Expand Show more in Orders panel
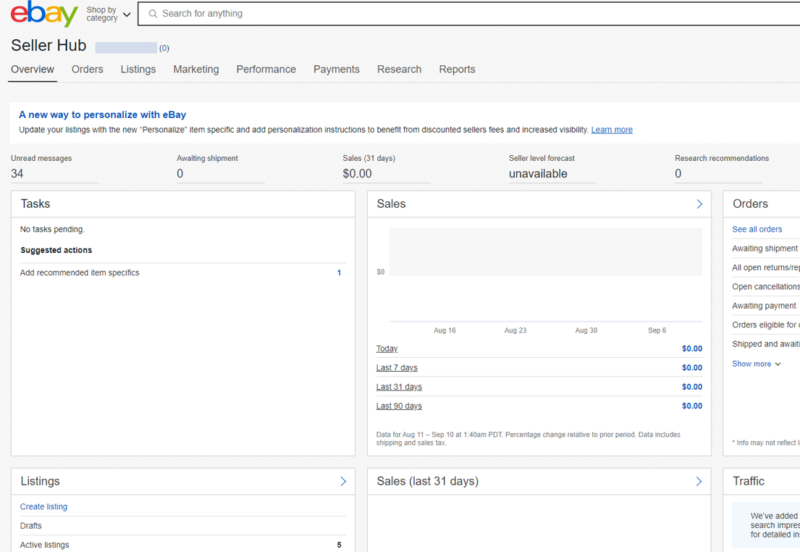This screenshot has height=552, width=800. (756, 364)
